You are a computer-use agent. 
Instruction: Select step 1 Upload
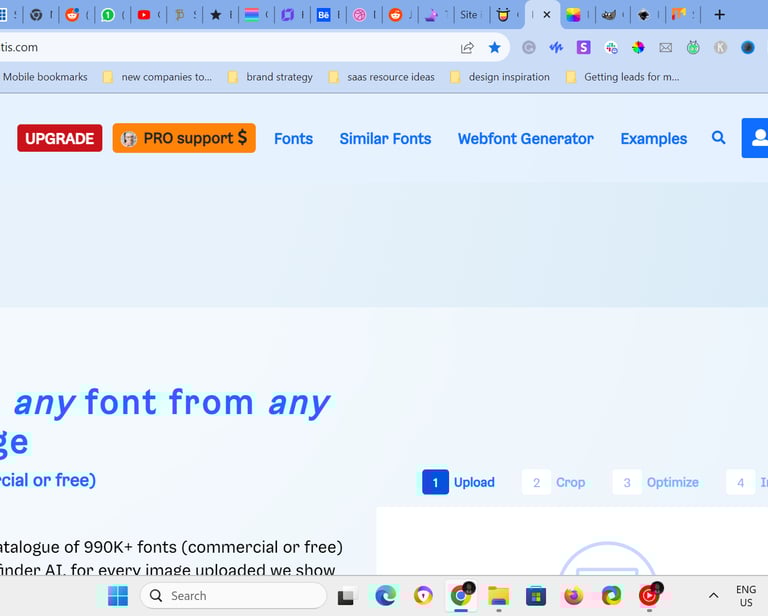pos(458,482)
